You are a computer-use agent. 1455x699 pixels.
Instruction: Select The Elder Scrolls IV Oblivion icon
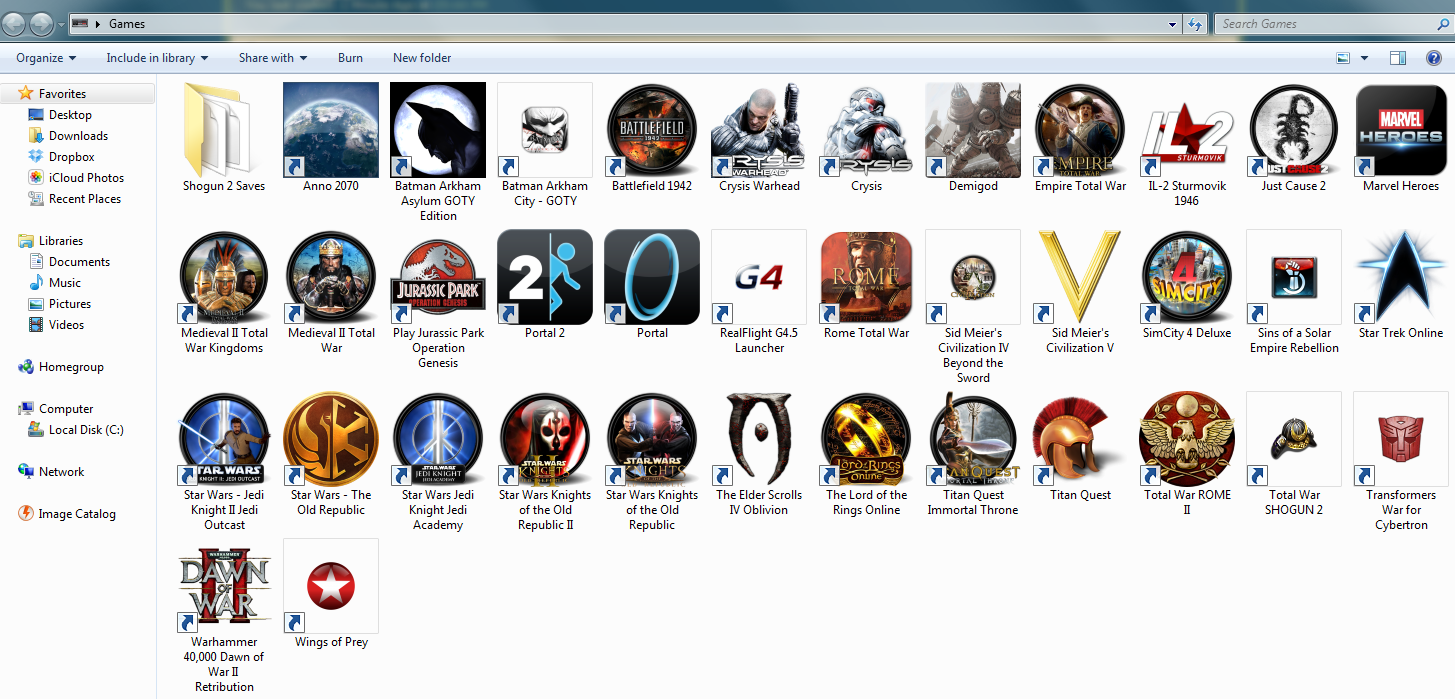point(759,439)
